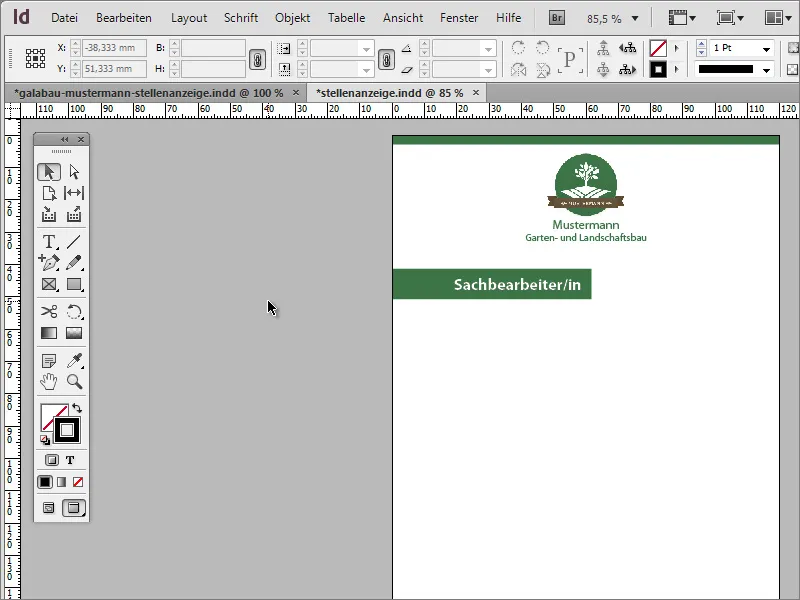Click rotate 90° counter-clockwise icon

coord(543,48)
